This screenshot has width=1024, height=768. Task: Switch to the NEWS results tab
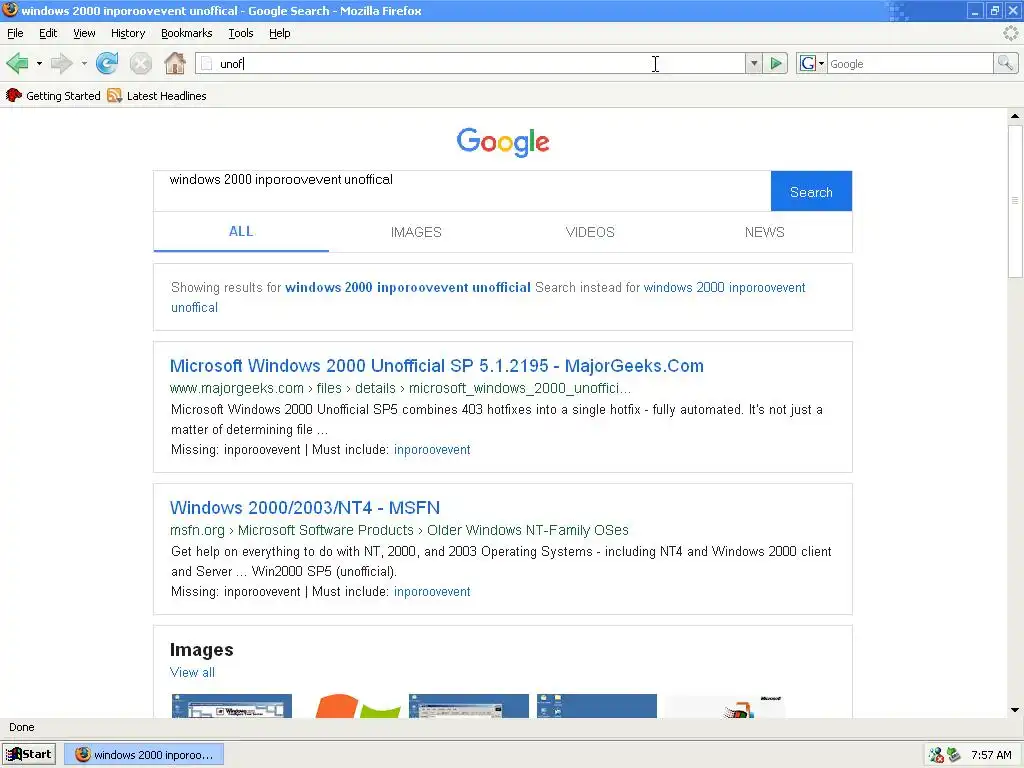(x=765, y=232)
